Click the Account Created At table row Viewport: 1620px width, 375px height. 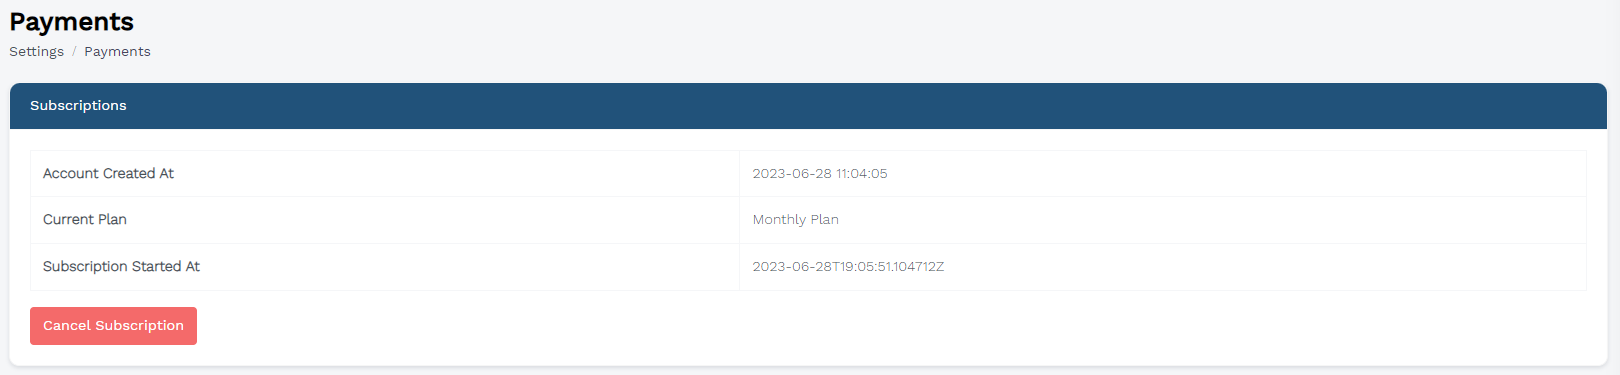point(808,174)
